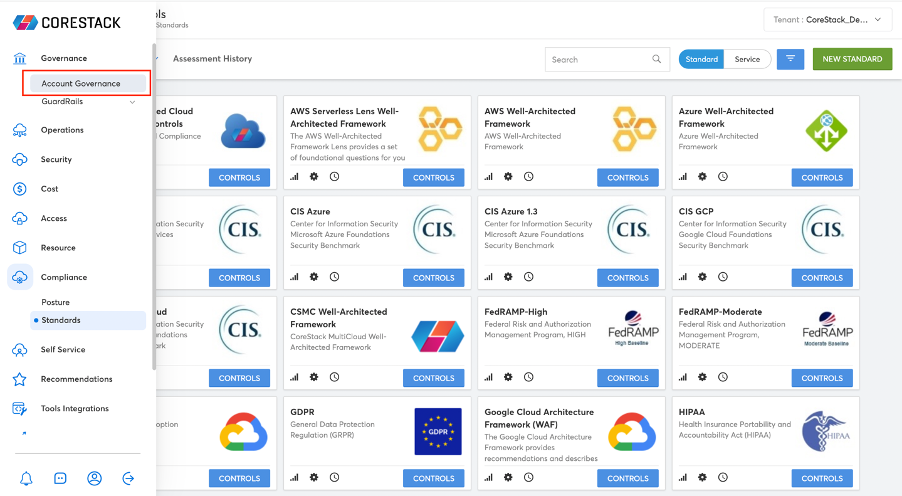Click the CIS Azure 1.3 title
Viewport: 902px width, 496px height.
[511, 211]
